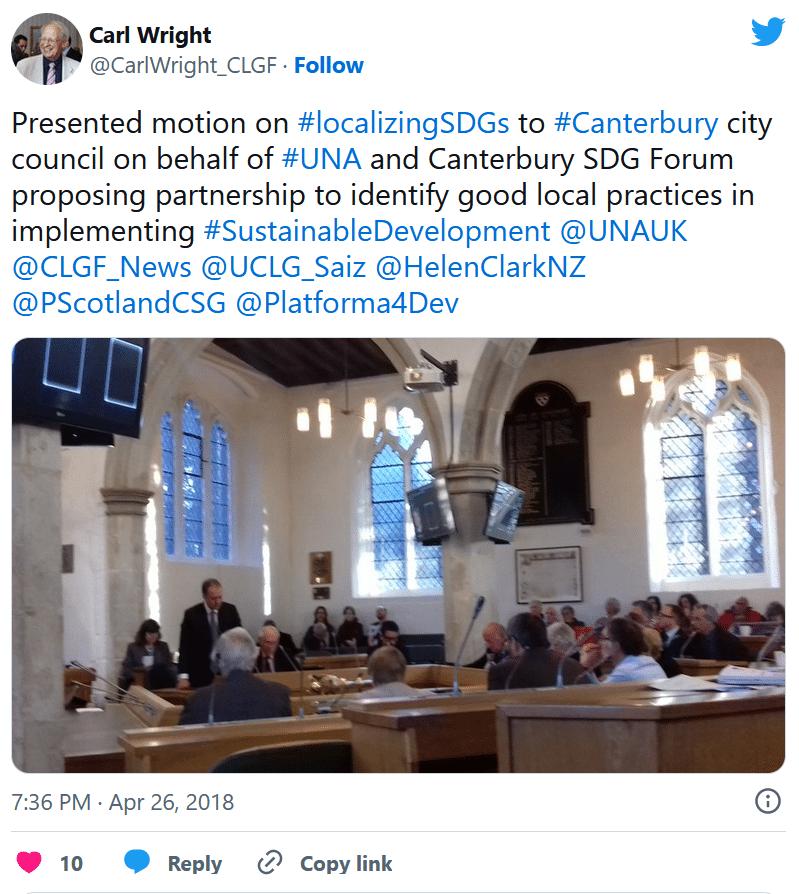799x894 pixels.
Task: Open Carl Wright's profile avatar
Action: tap(47, 49)
